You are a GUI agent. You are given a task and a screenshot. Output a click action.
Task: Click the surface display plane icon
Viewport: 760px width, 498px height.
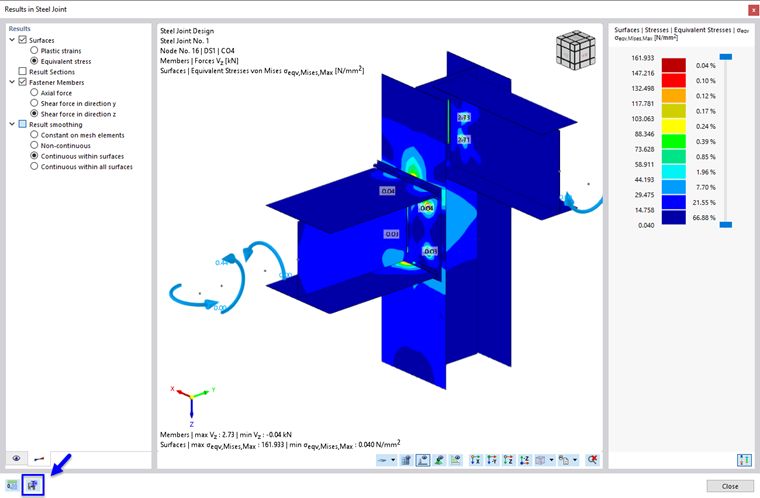382,460
